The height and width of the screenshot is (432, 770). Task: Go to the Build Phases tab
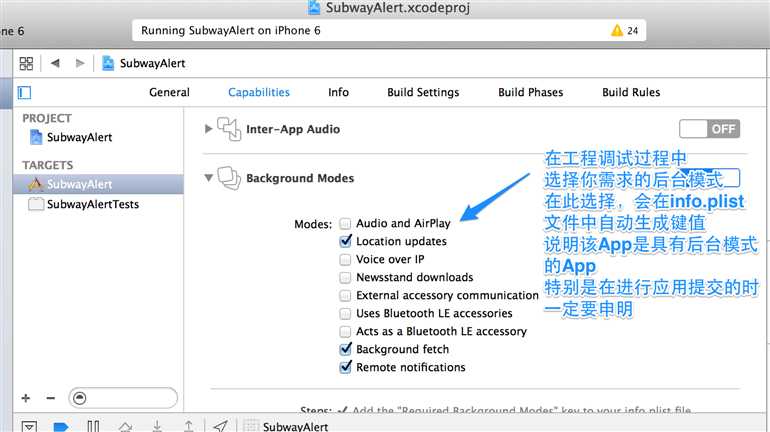(x=531, y=92)
